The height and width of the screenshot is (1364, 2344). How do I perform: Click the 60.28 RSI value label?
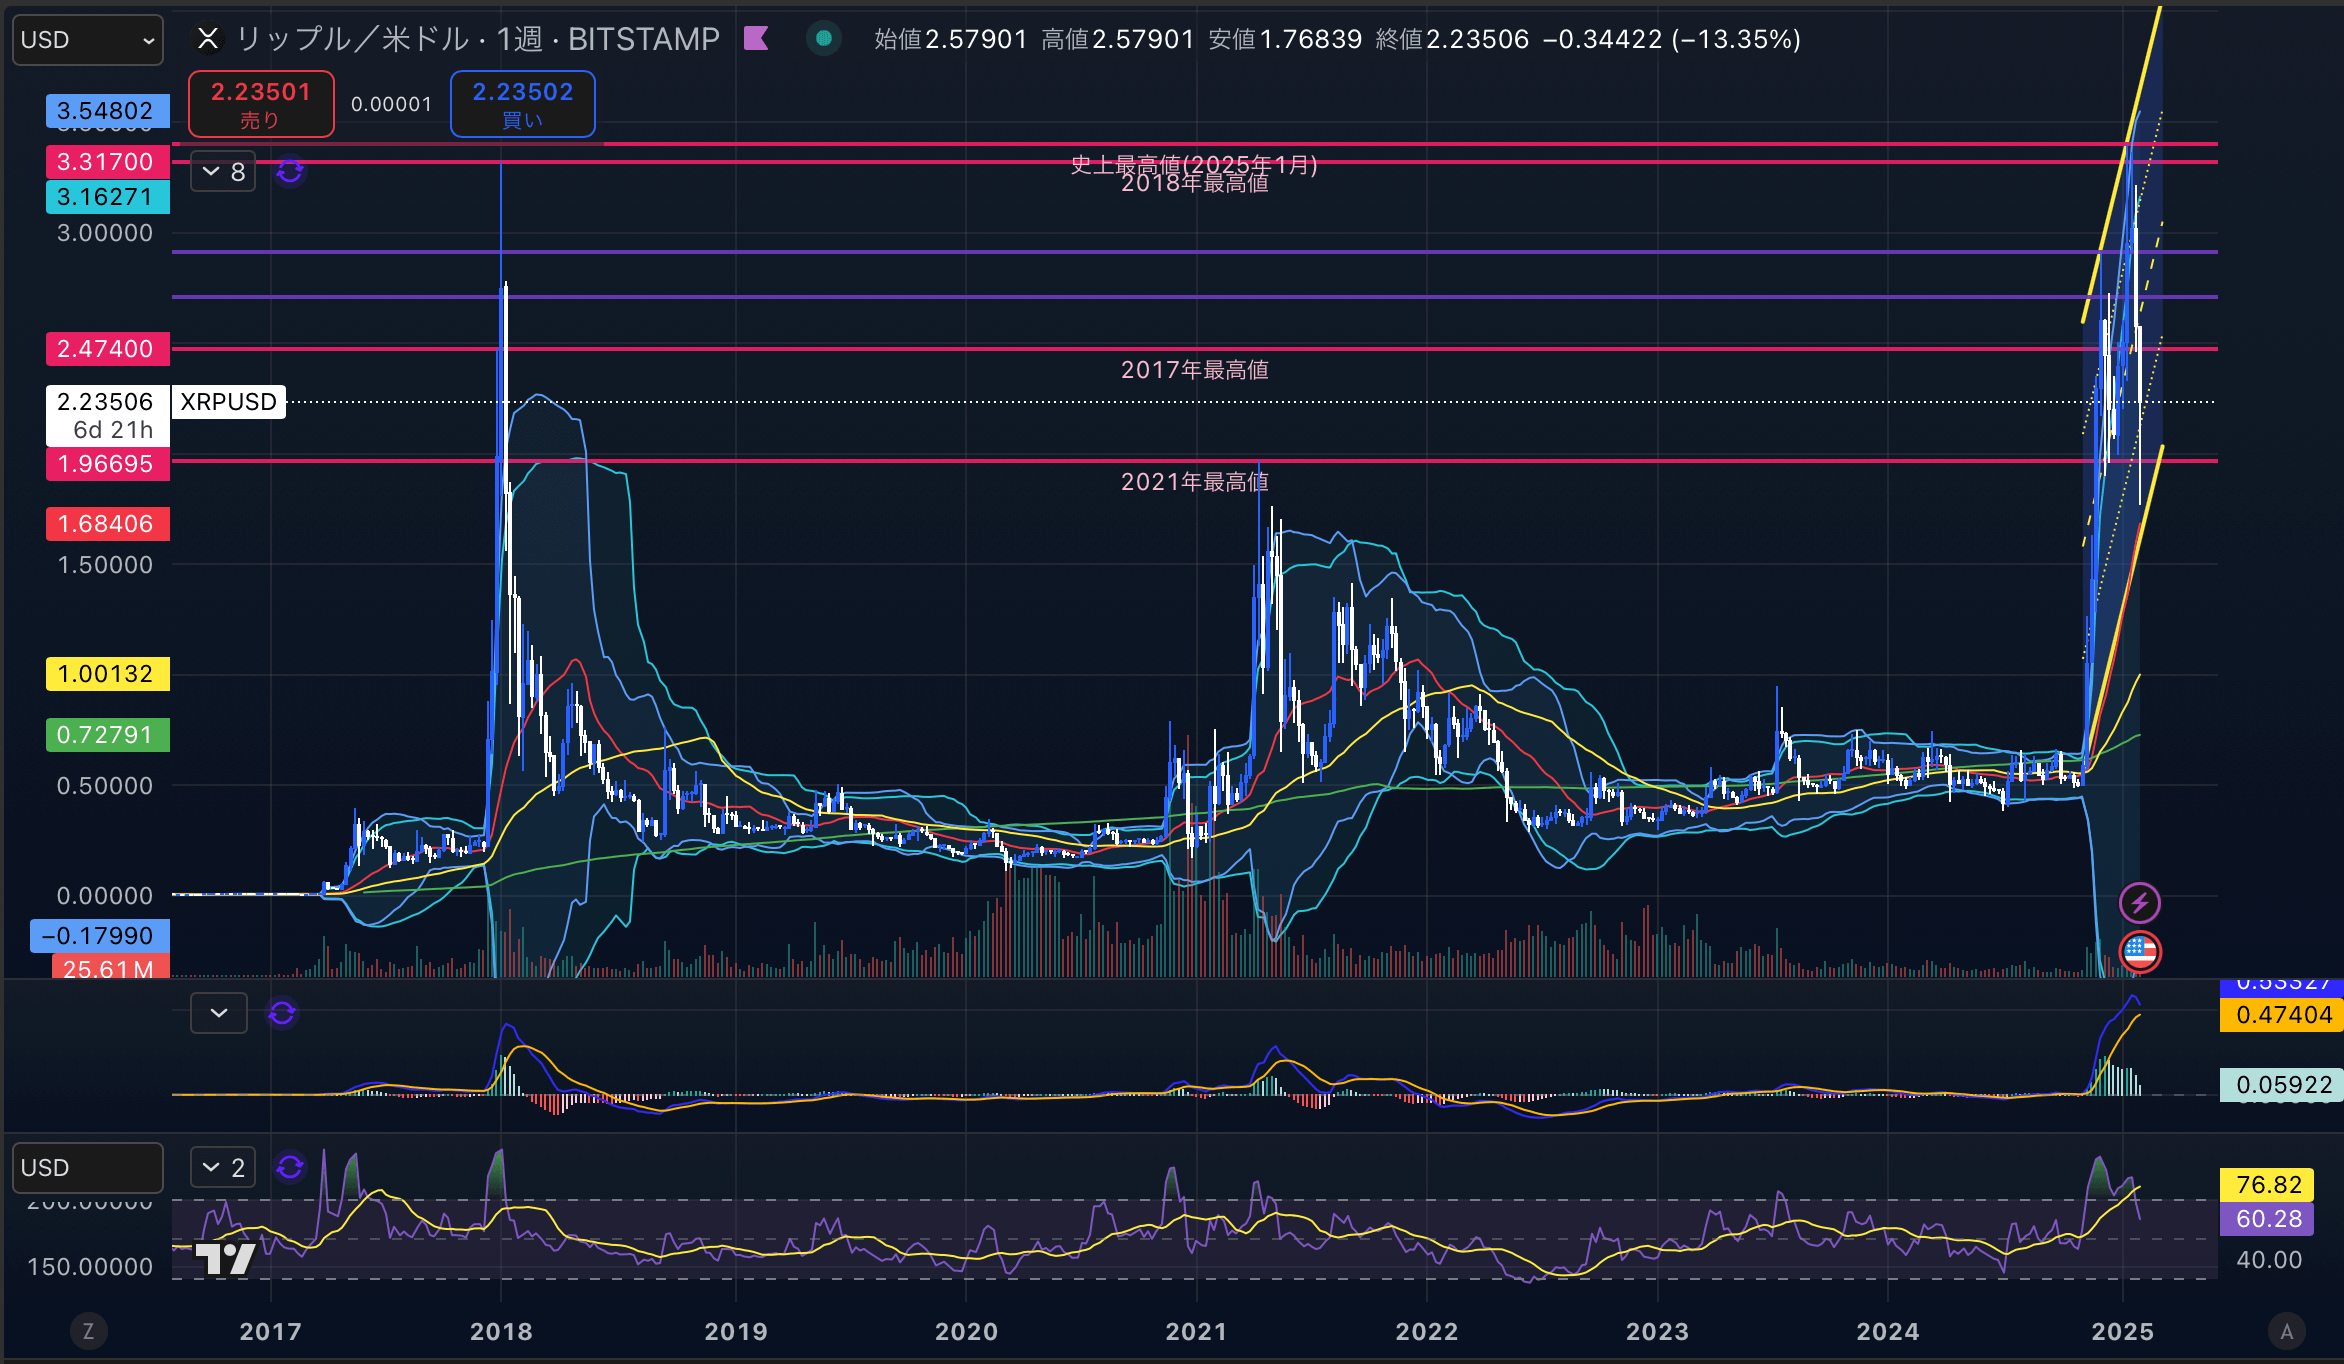click(x=2268, y=1219)
